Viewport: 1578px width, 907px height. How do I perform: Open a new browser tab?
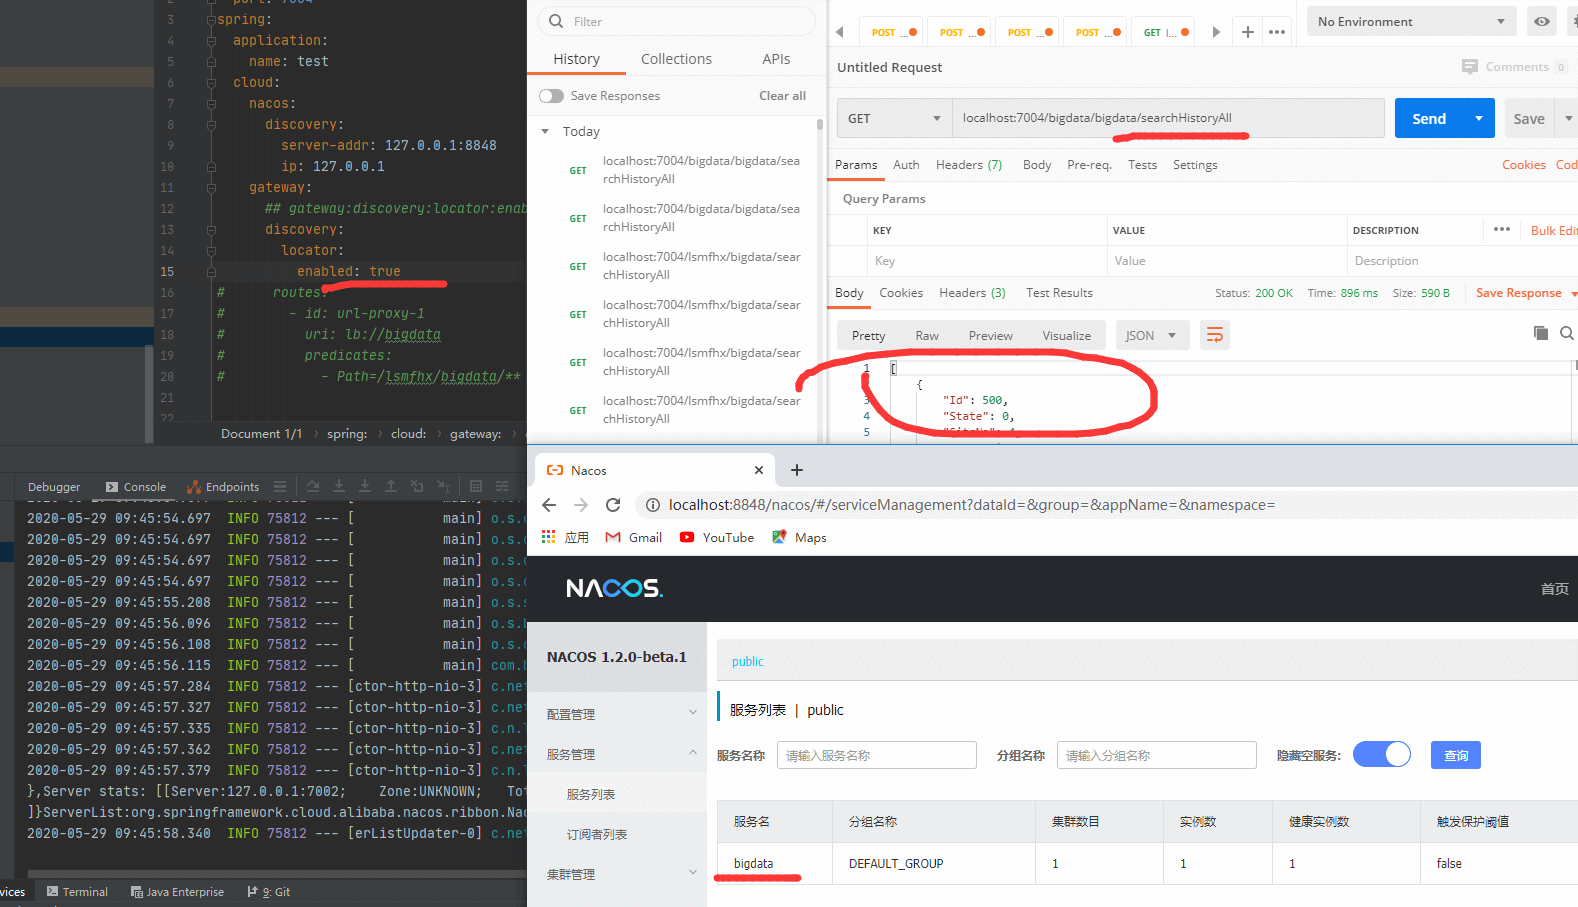[797, 470]
